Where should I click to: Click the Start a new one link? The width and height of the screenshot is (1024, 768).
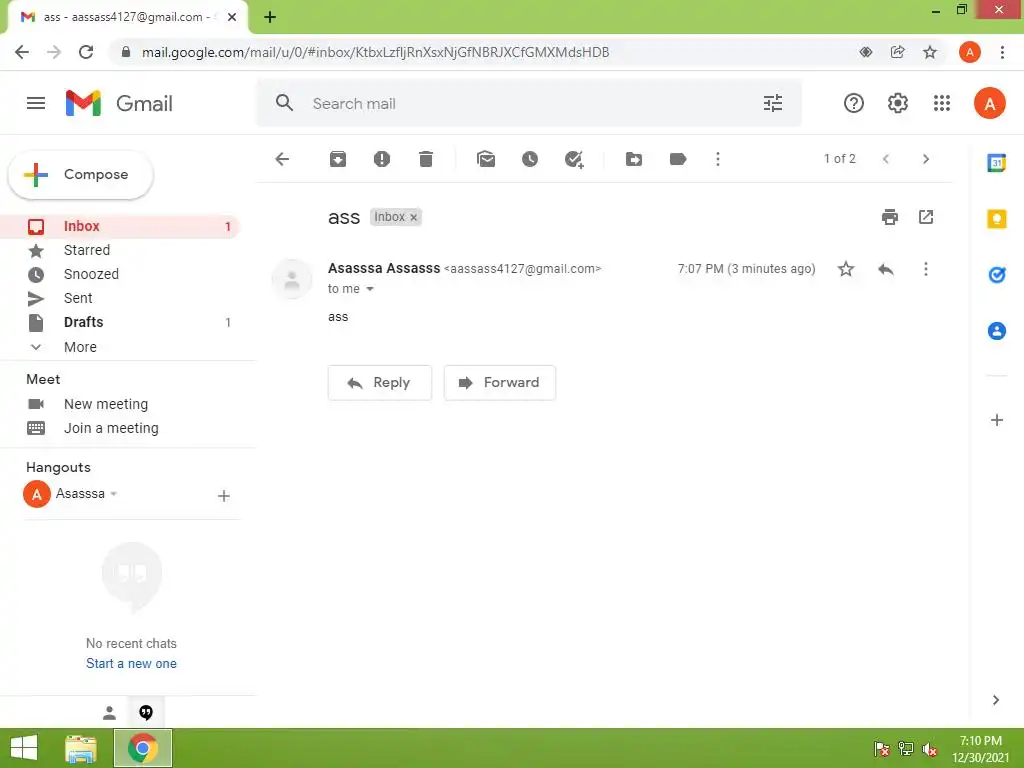[131, 664]
